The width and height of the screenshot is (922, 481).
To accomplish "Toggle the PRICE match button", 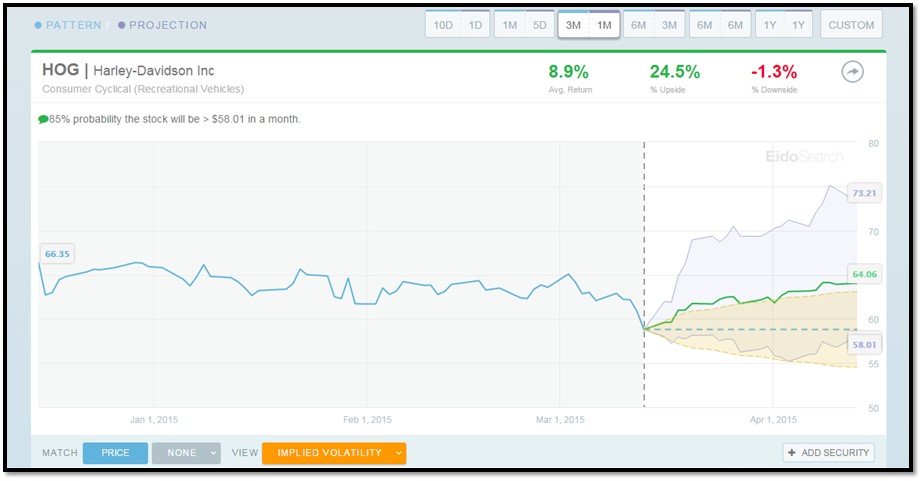I will click(115, 453).
